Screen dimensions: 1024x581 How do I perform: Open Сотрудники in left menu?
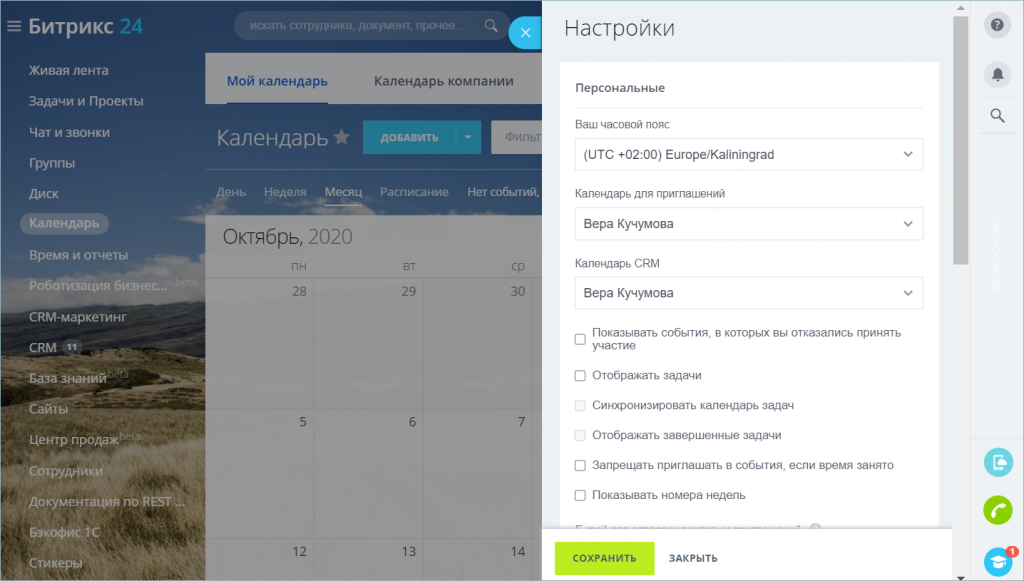pyautogui.click(x=65, y=471)
